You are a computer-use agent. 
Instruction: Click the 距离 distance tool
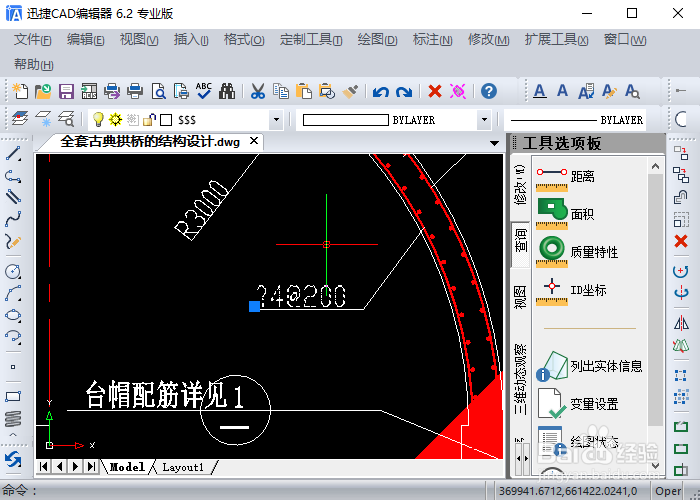click(x=566, y=178)
